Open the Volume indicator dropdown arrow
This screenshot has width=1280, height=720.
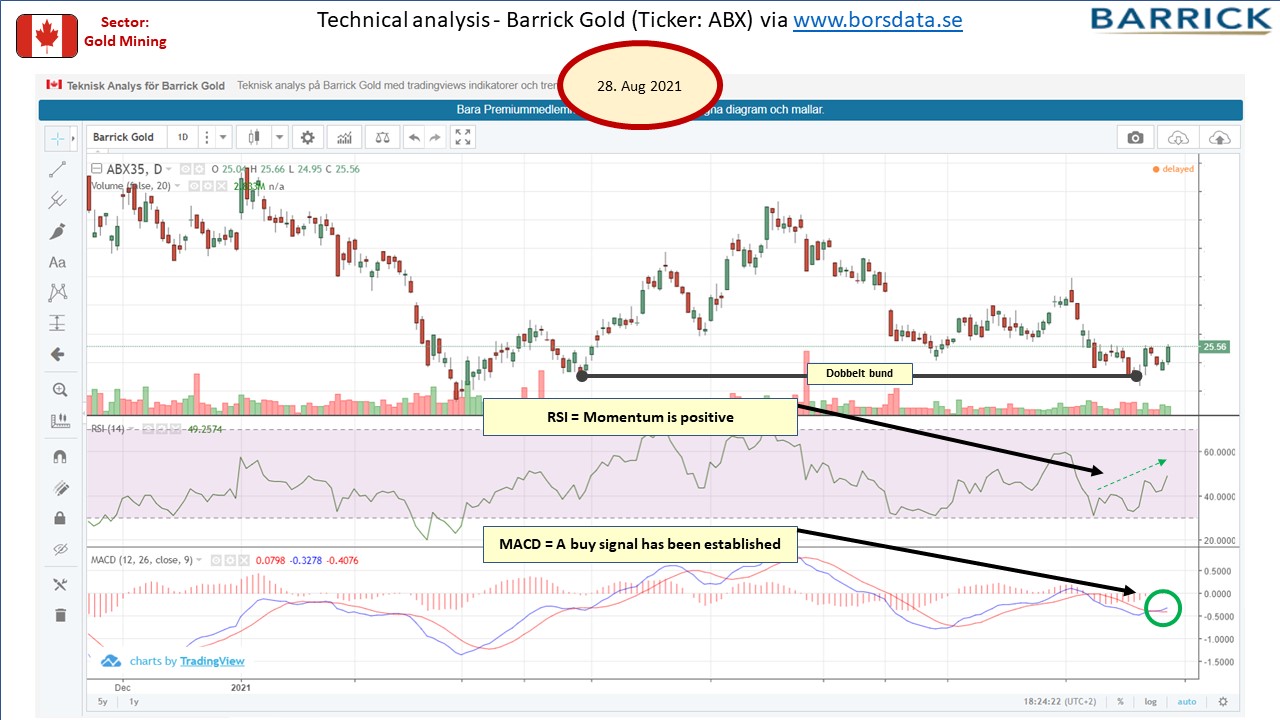tap(177, 186)
